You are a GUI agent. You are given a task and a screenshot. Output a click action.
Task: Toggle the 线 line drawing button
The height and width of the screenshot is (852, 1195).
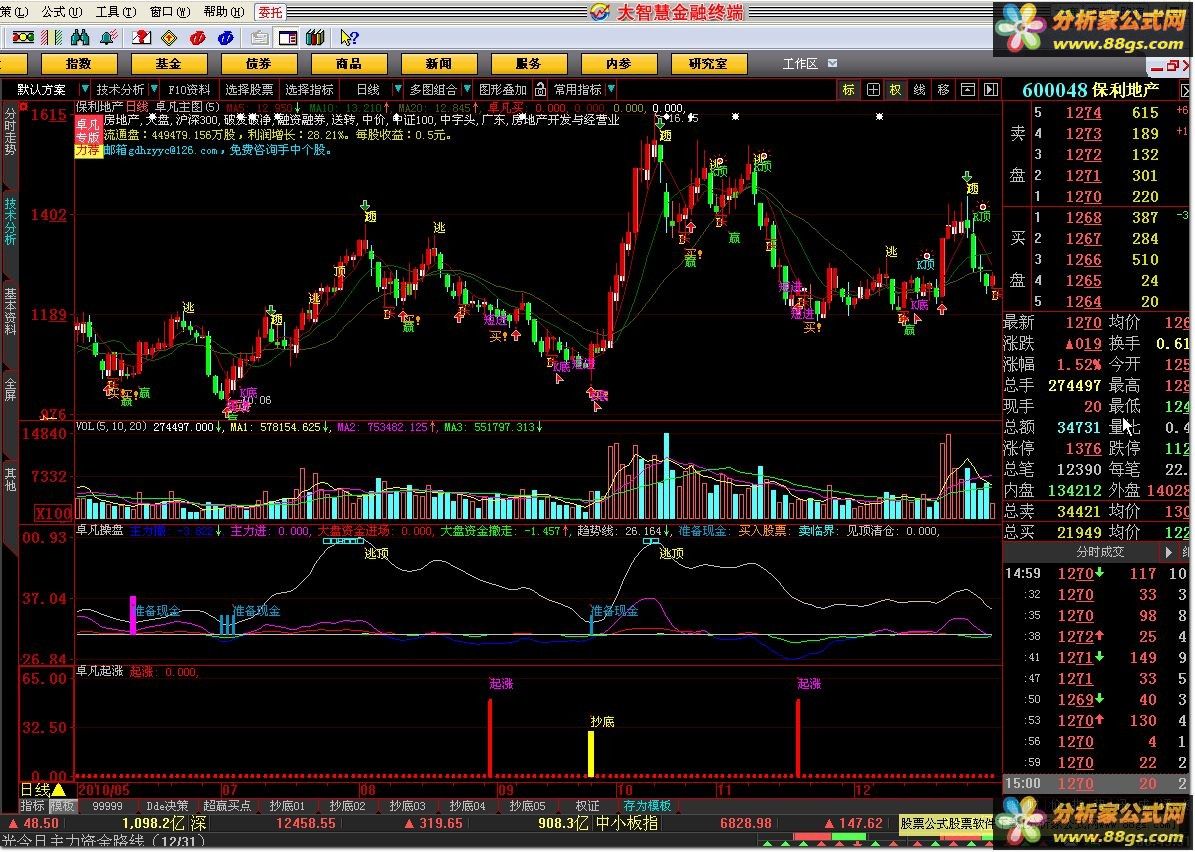point(919,89)
